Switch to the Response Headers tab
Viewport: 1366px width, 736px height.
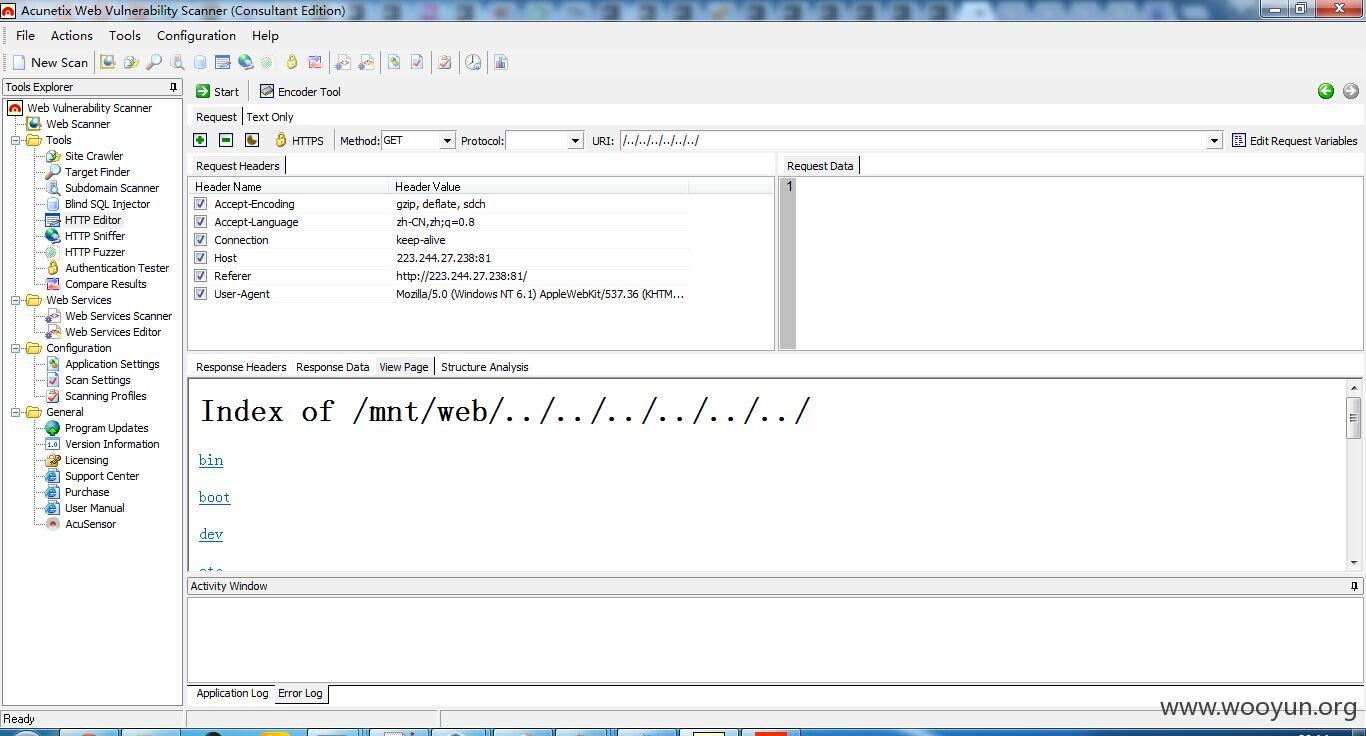coord(241,367)
